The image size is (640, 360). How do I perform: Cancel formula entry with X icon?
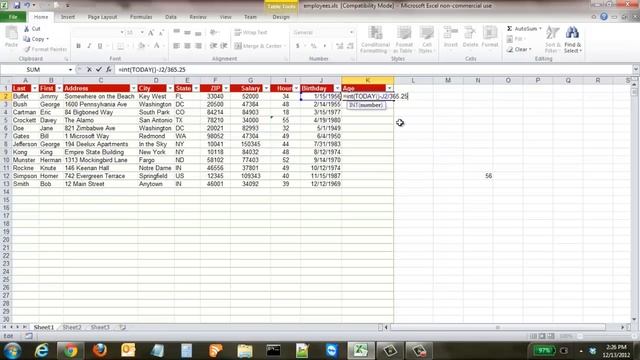[x=89, y=70]
